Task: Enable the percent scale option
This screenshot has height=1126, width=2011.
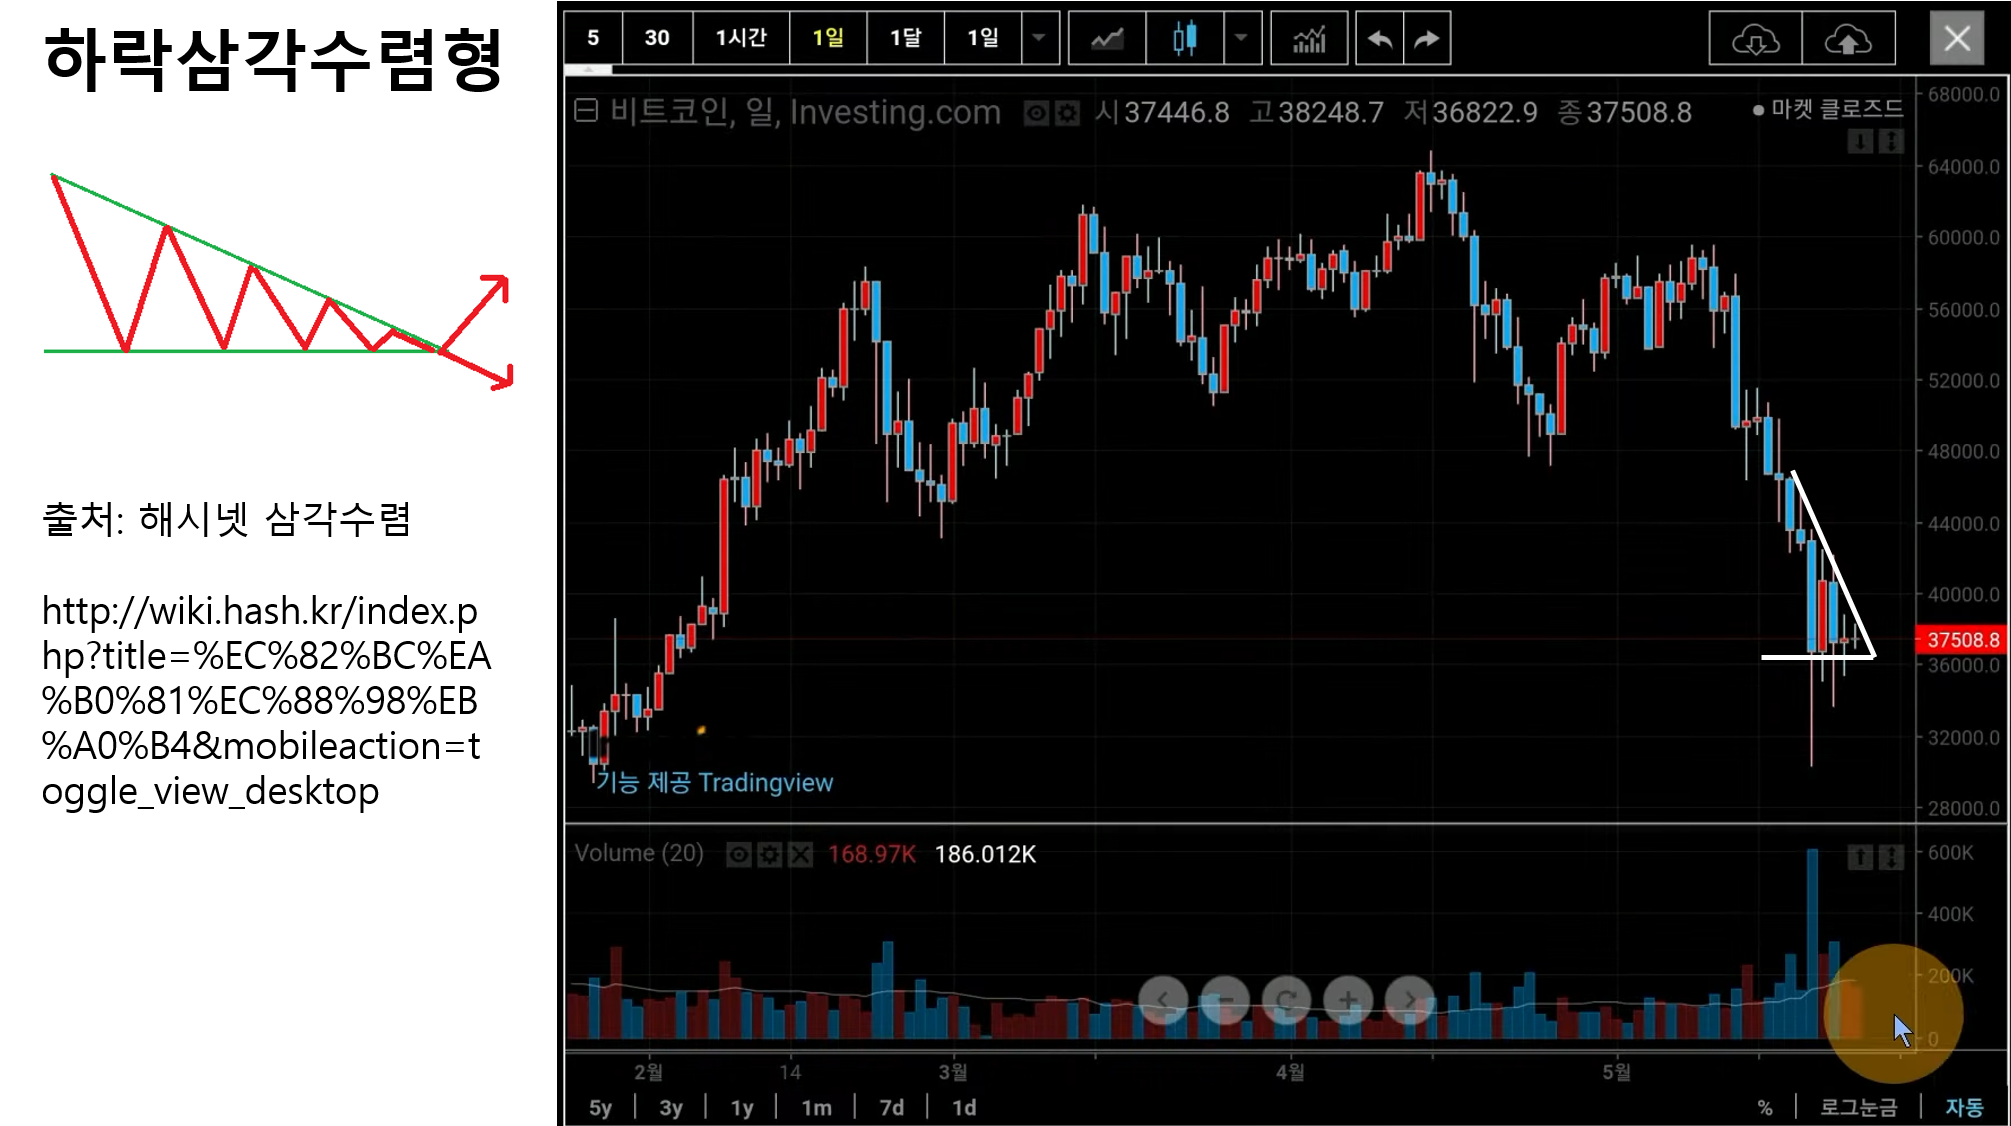Action: click(1765, 1107)
